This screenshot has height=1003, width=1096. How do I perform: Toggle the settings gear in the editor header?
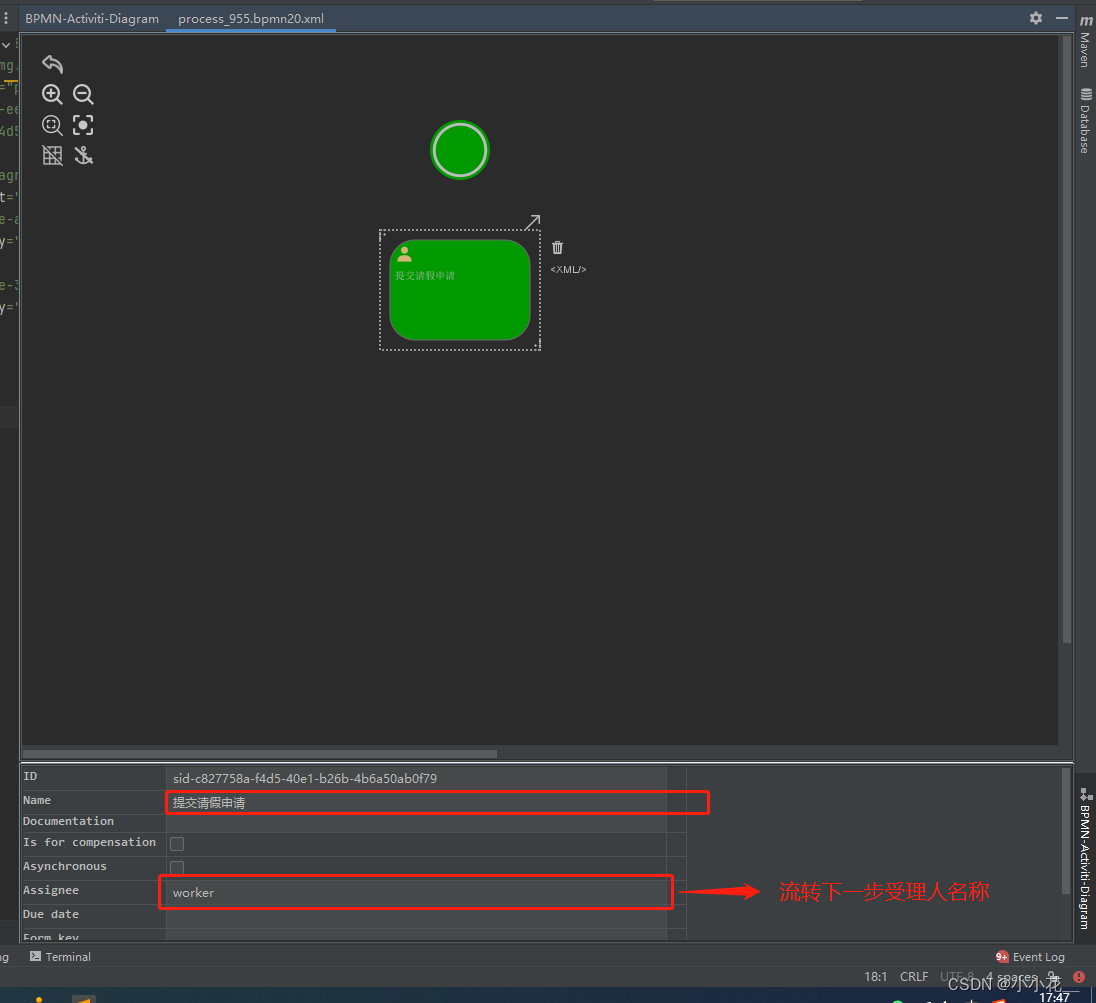pyautogui.click(x=1035, y=18)
